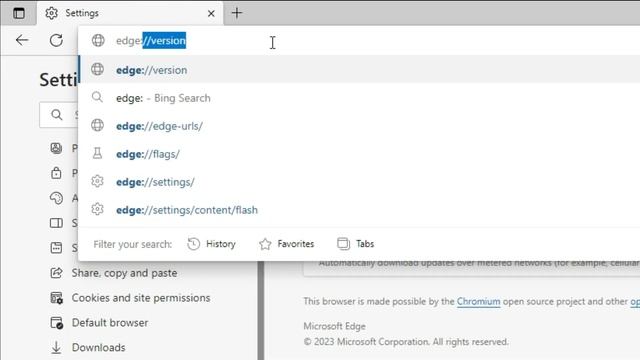Image resolution: width=640 pixels, height=360 pixels.
Task: Go back using the back arrow
Action: pos(22,40)
